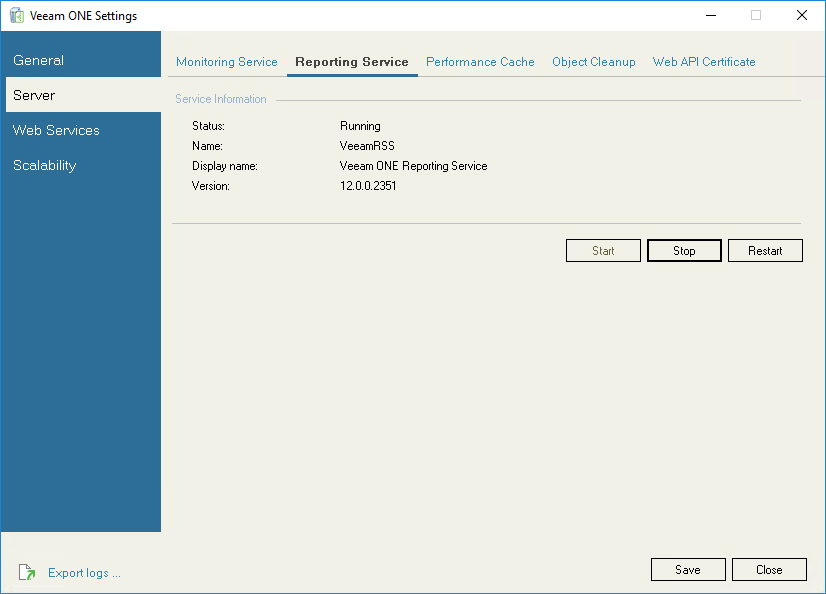This screenshot has height=594, width=826.
Task: Switch to the Monitoring Service tab
Action: pos(226,61)
